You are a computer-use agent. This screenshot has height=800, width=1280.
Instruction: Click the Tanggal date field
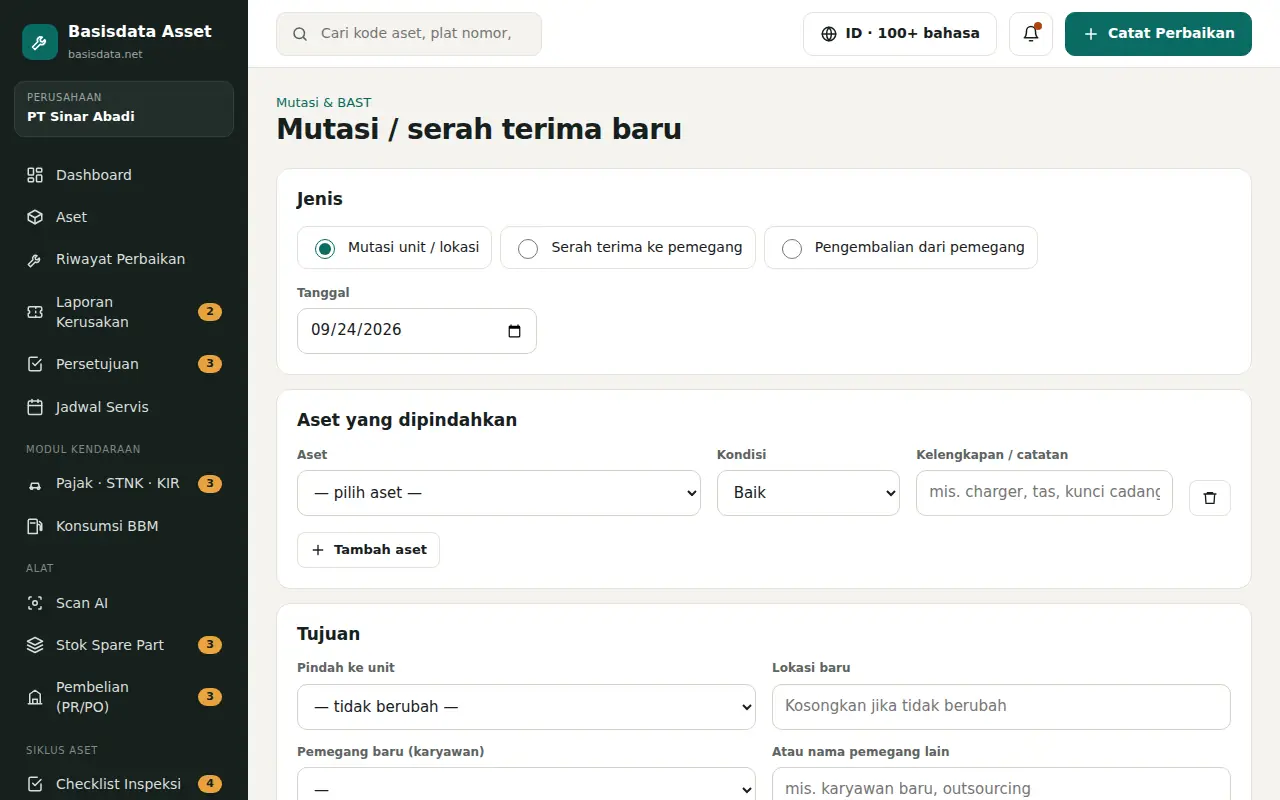[417, 331]
